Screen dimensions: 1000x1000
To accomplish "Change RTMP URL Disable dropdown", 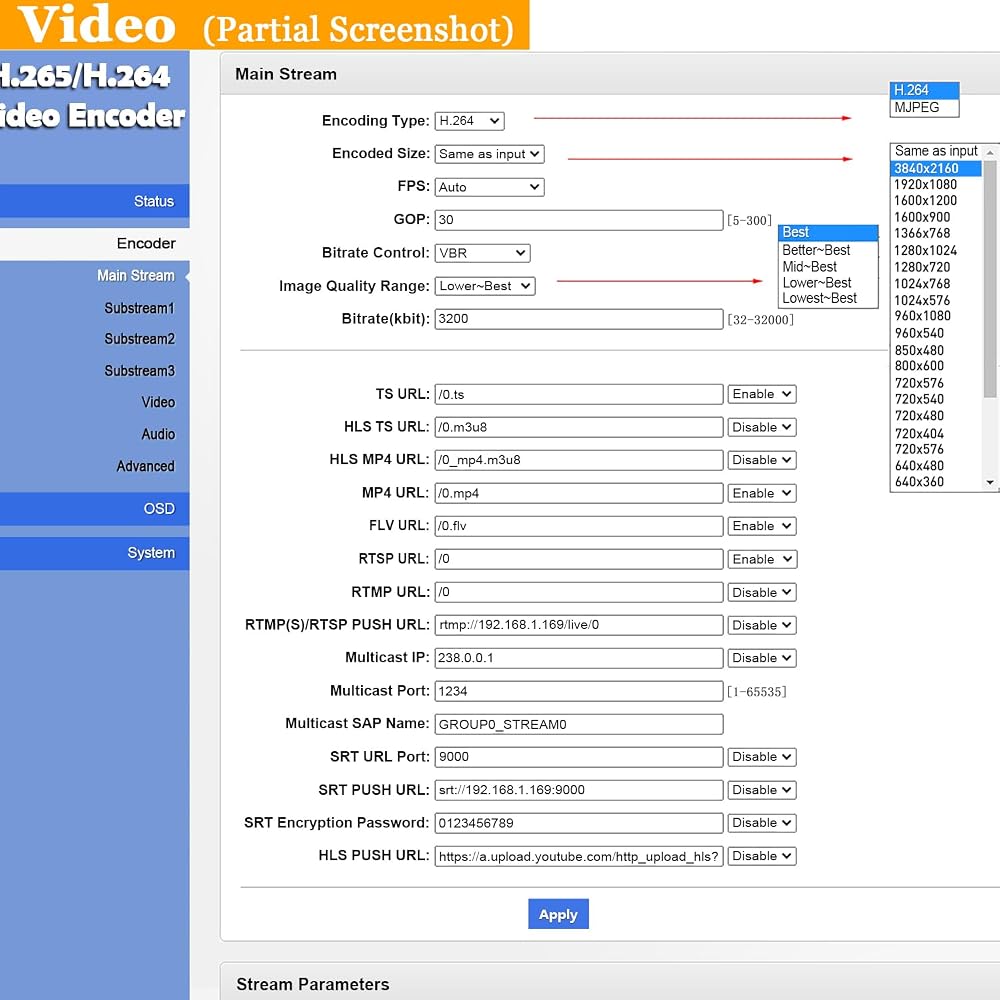I will pos(761,592).
